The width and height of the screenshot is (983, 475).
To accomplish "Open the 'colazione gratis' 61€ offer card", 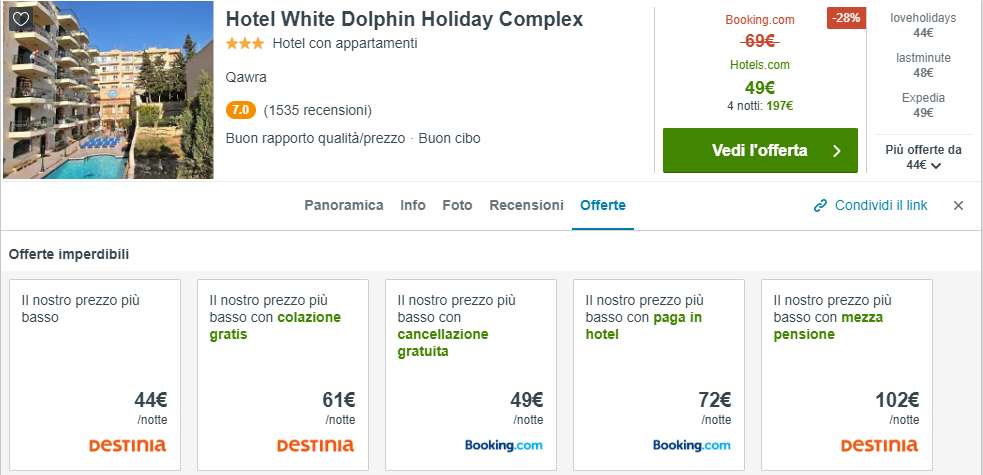I will (x=283, y=374).
